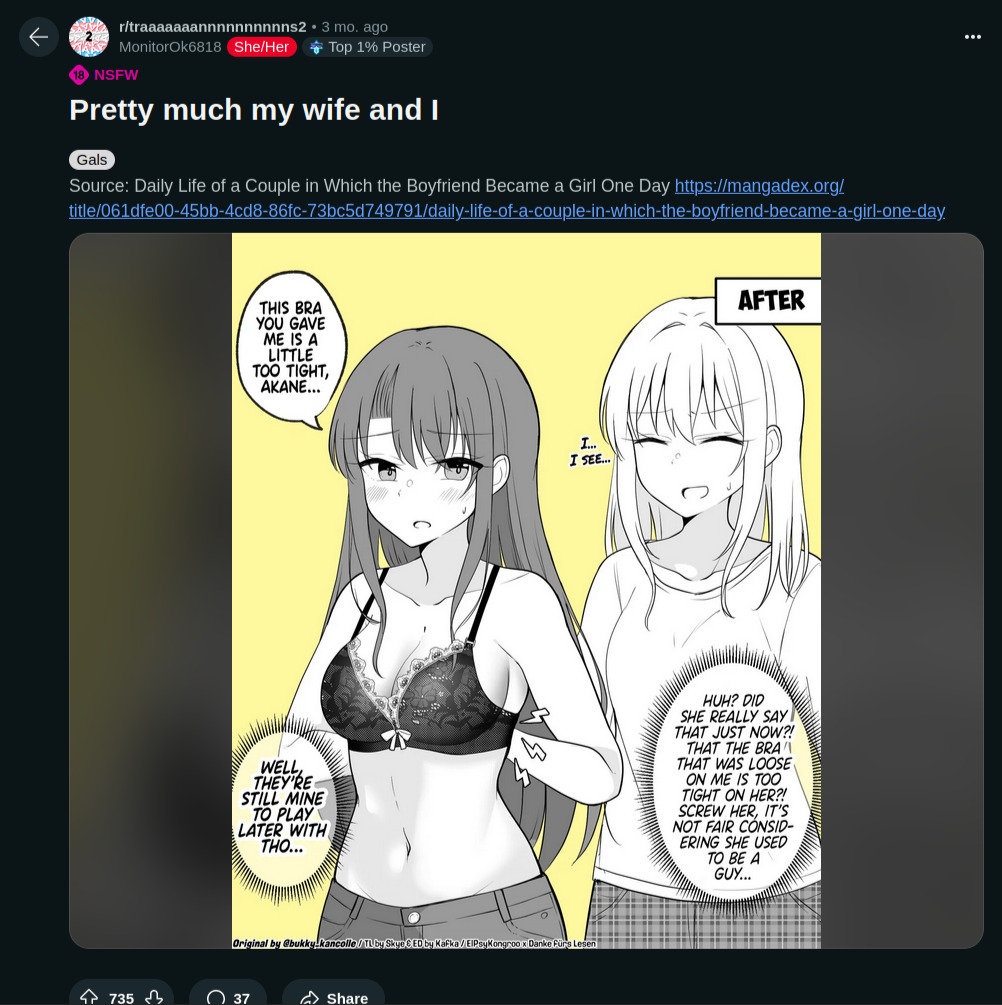Click the Top 1% Poster badge
The image size is (1002, 1005).
coord(367,47)
